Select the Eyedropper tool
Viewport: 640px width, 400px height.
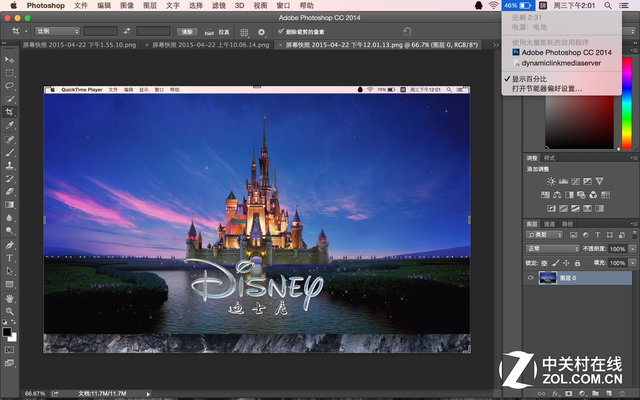pos(9,125)
